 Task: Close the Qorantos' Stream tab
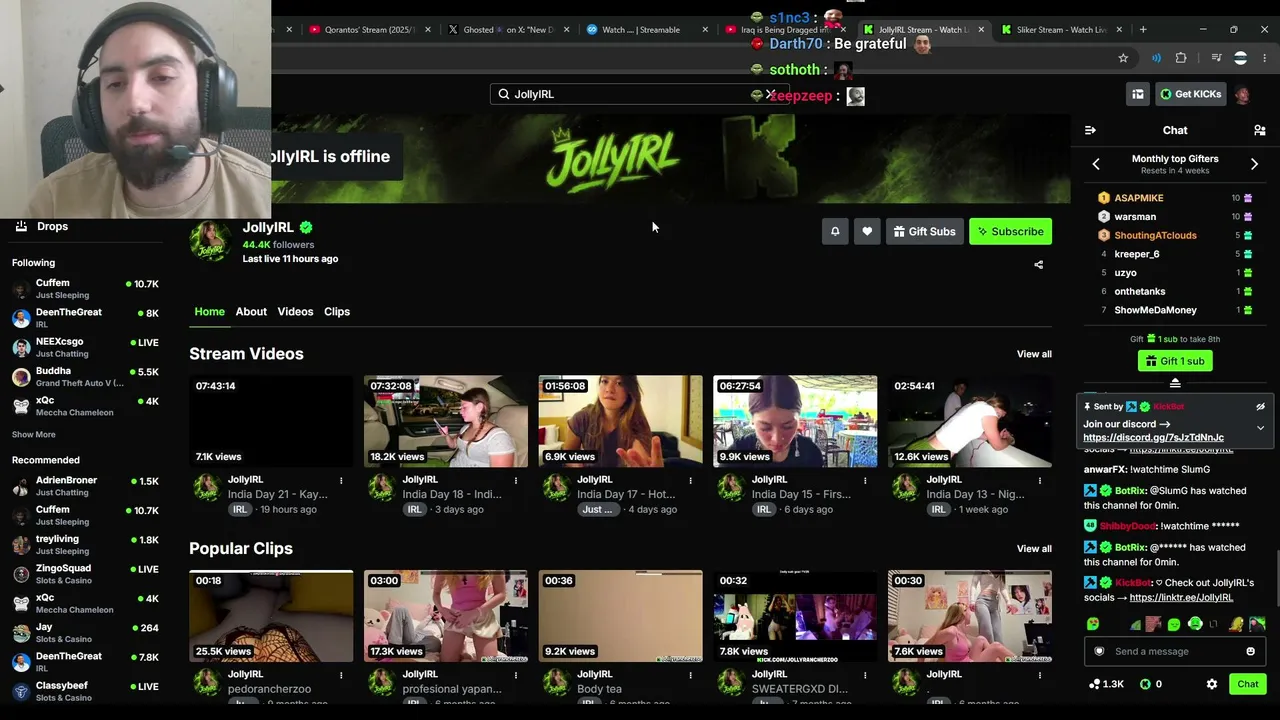click(428, 29)
